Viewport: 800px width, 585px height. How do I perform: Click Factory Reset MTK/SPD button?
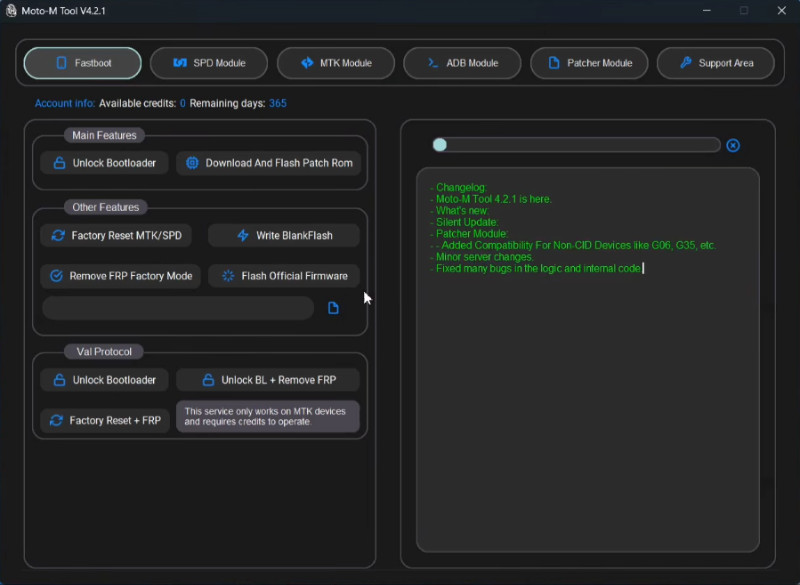tap(116, 236)
